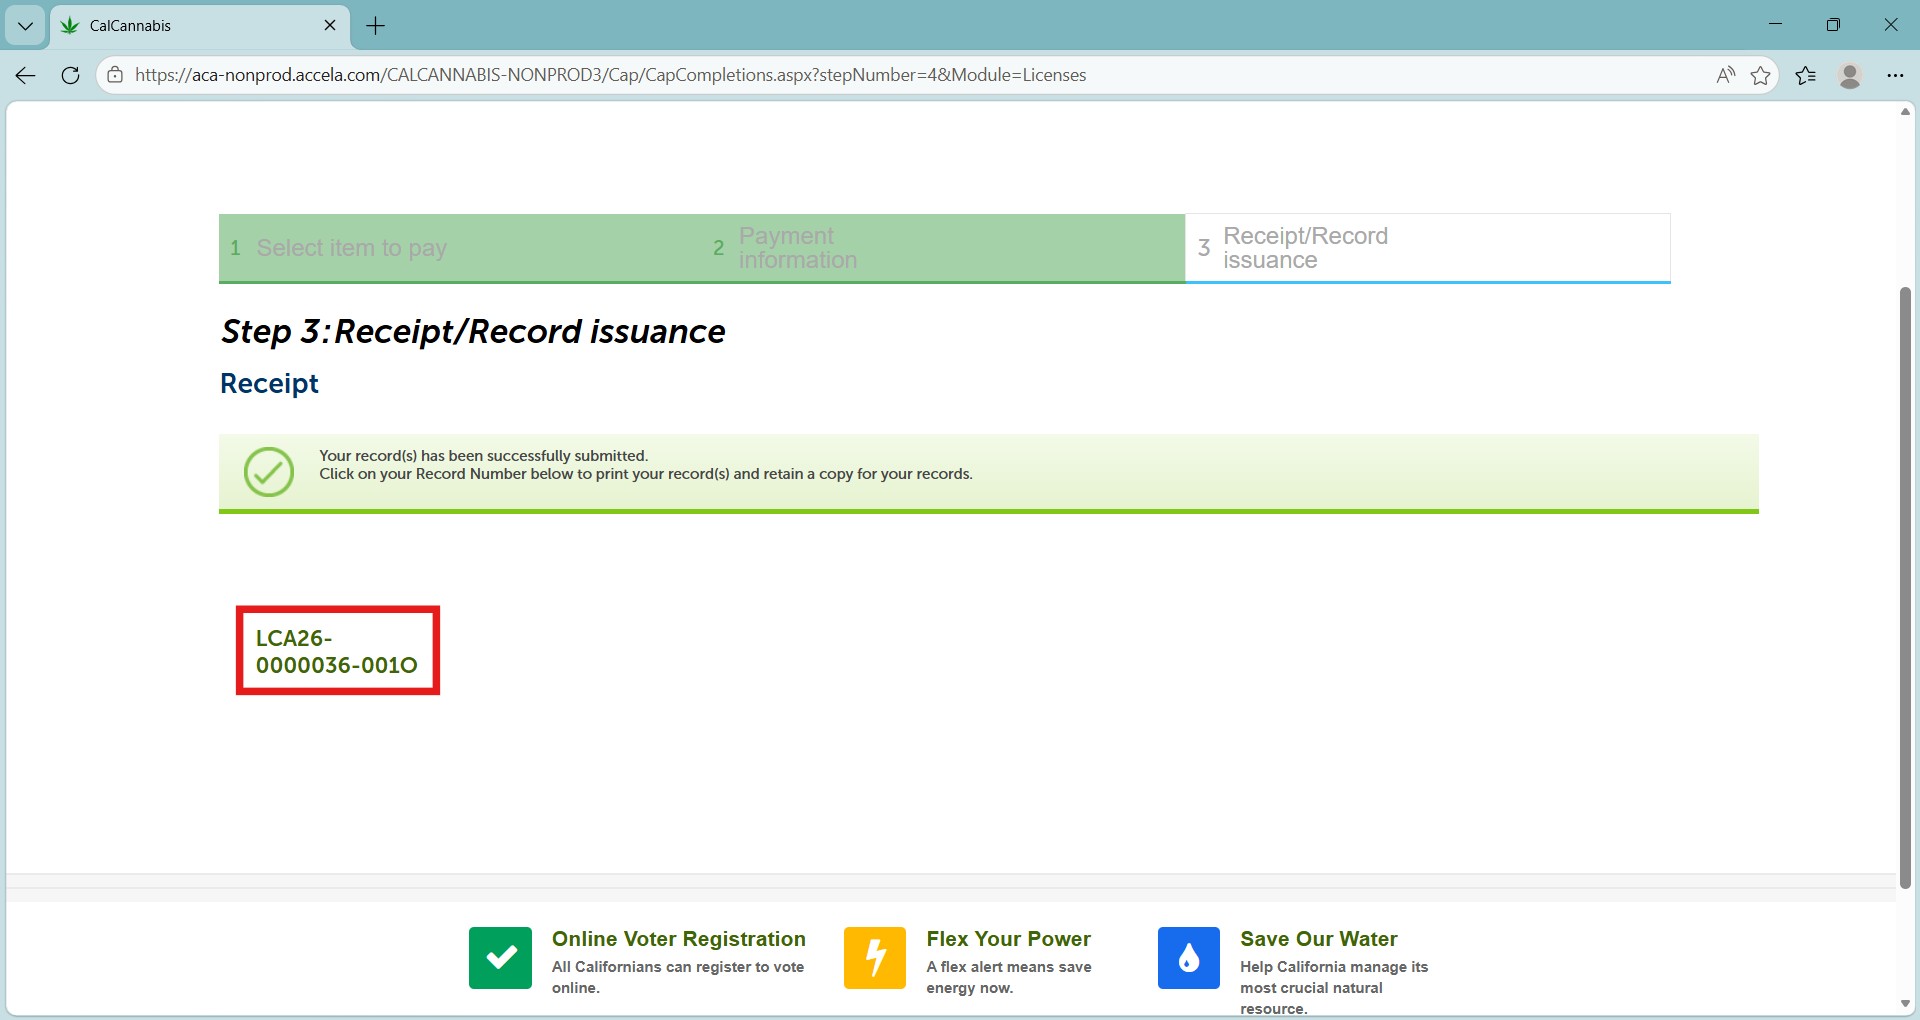1920x1020 pixels.
Task: Select the CalCannabis browser tab
Action: point(200,26)
